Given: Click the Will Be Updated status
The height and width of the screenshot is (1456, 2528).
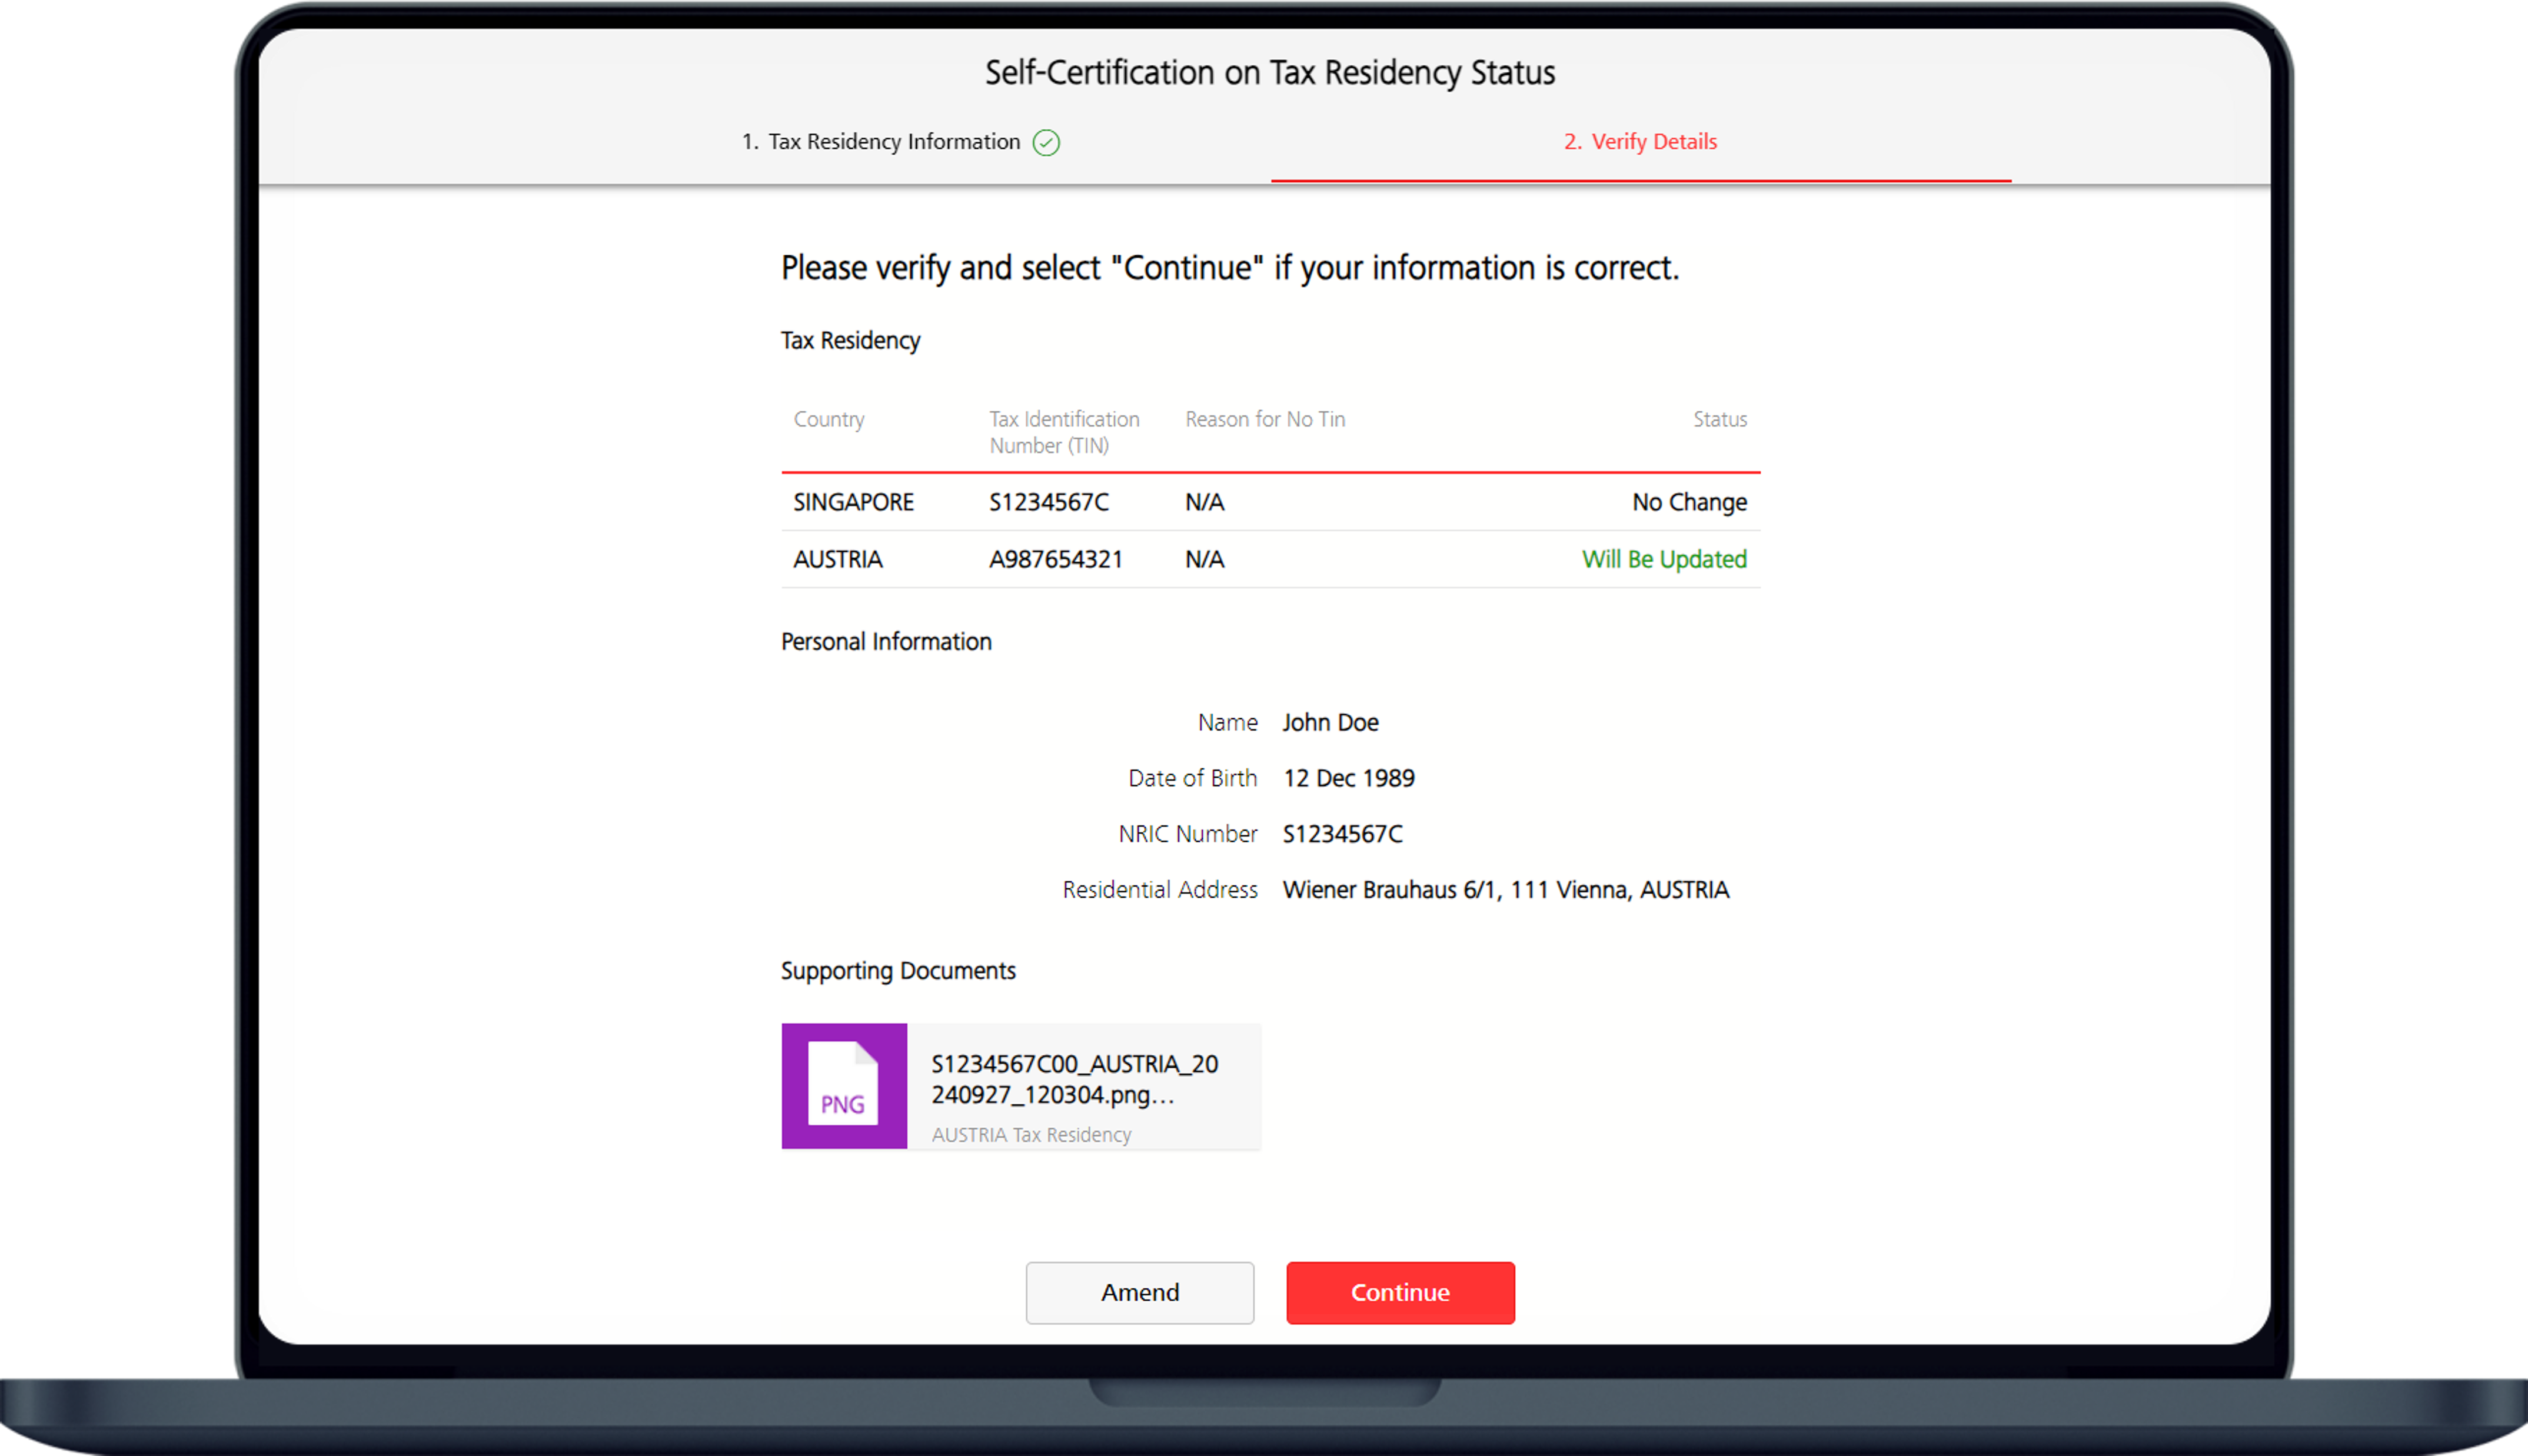Looking at the screenshot, I should coord(1664,559).
